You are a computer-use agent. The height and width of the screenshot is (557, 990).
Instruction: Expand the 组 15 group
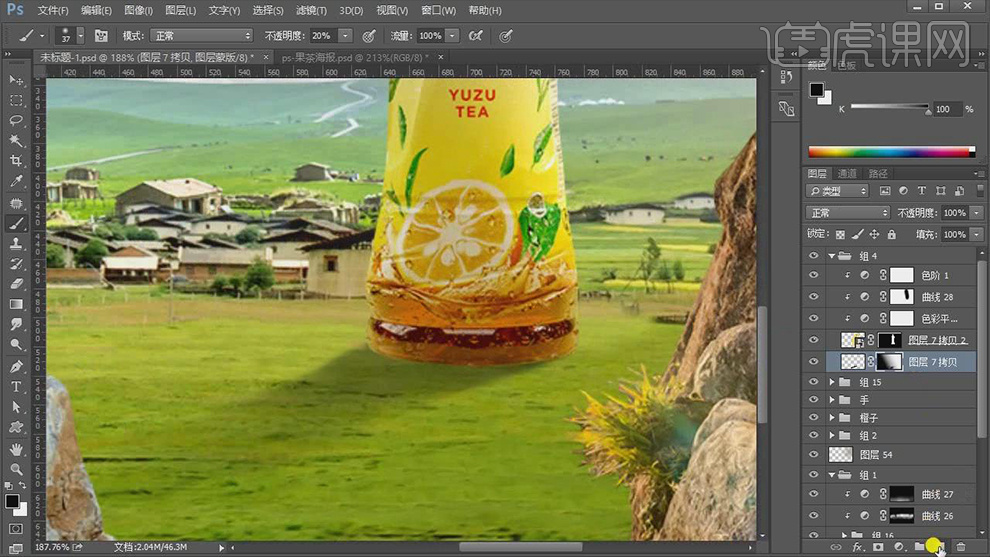[832, 382]
